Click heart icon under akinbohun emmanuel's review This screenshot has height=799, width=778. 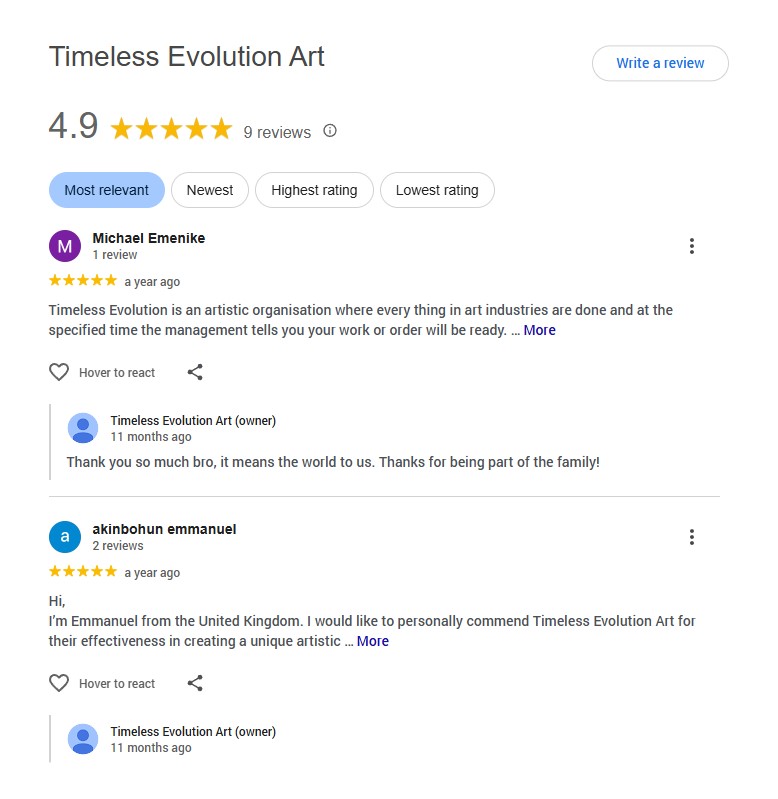tap(59, 683)
